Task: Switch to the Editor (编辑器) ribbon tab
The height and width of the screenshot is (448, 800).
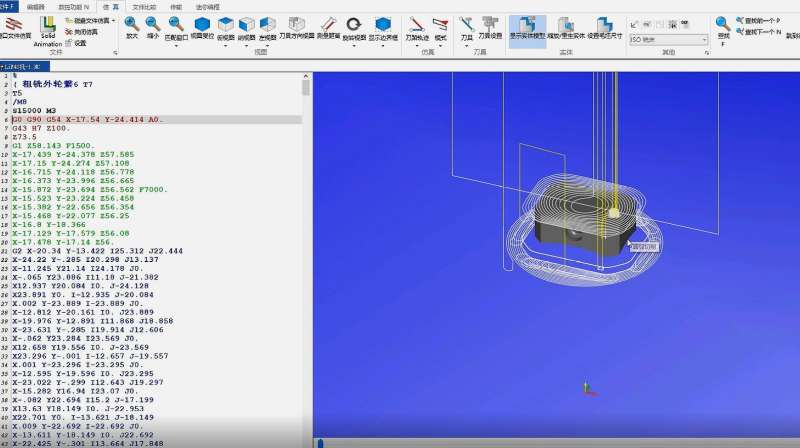Action: click(x=35, y=6)
